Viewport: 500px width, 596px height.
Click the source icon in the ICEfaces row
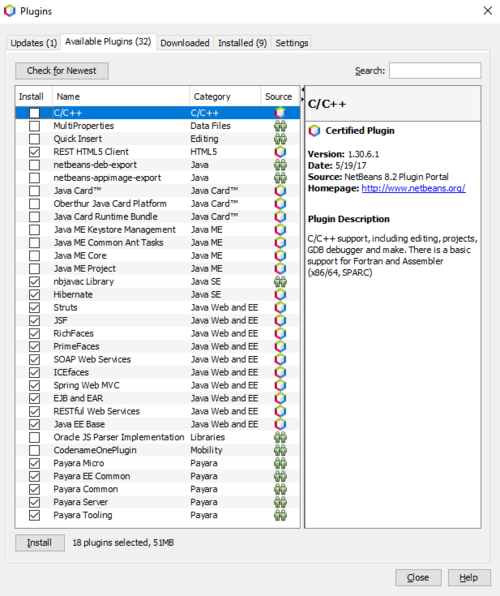pyautogui.click(x=280, y=372)
